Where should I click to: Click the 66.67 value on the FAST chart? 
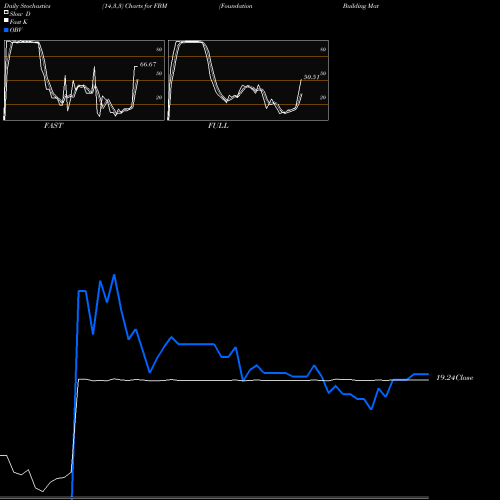[148, 64]
